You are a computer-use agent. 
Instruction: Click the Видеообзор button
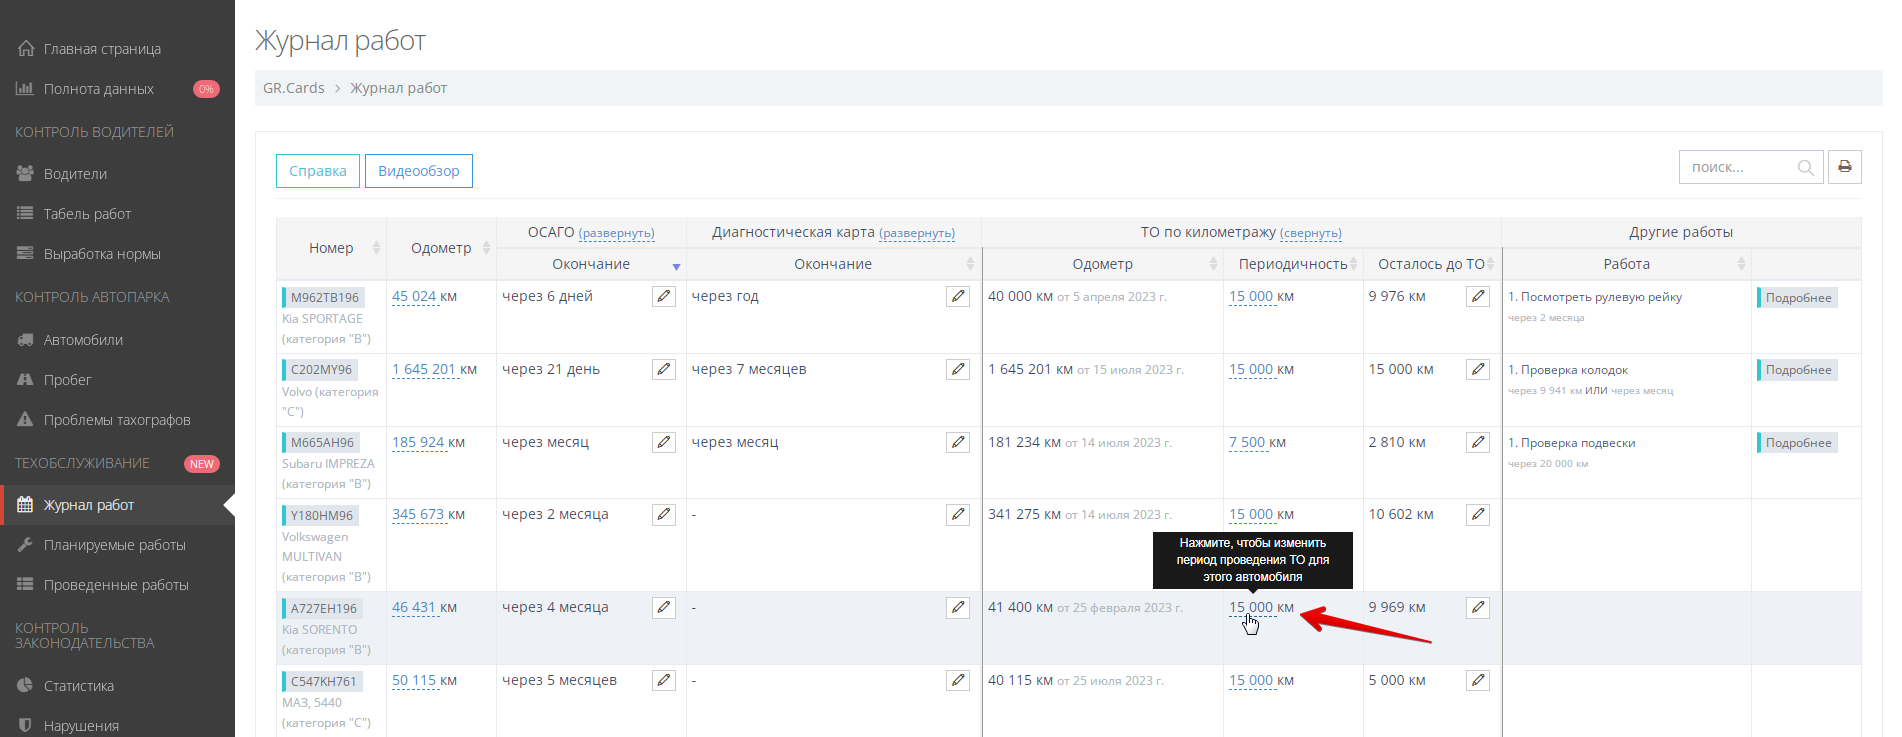(x=418, y=171)
